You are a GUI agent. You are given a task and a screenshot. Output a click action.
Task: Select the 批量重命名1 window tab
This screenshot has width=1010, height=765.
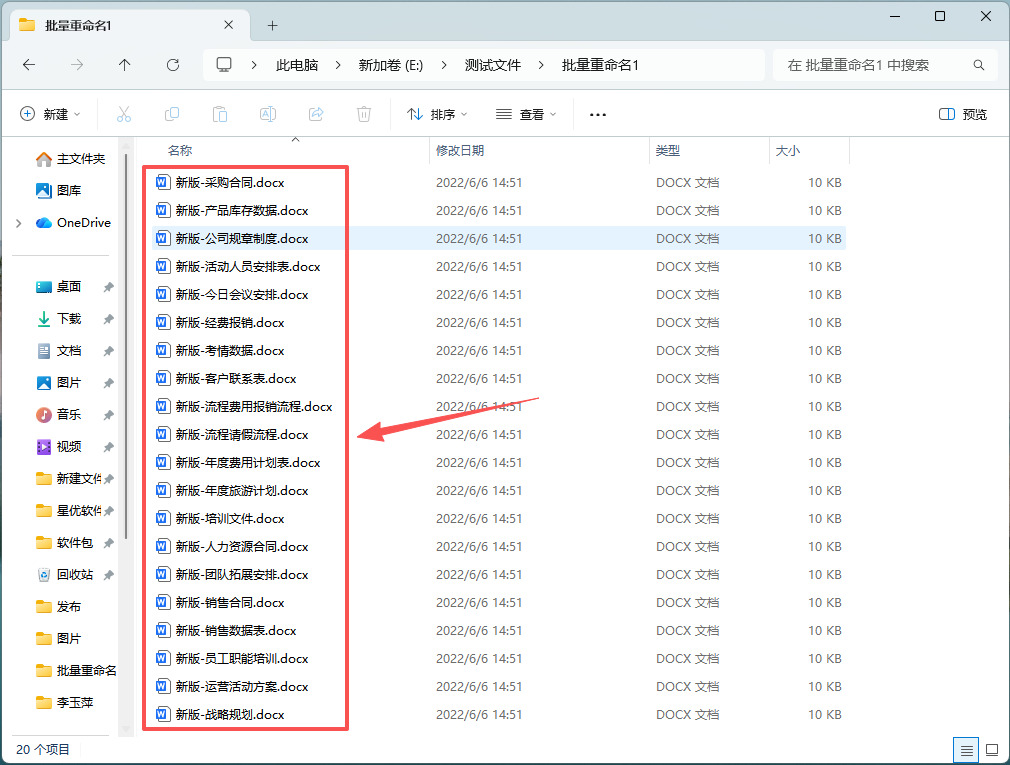(128, 25)
